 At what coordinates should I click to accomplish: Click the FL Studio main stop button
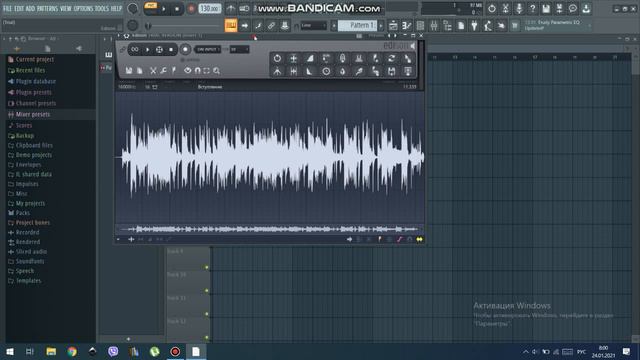click(177, 9)
